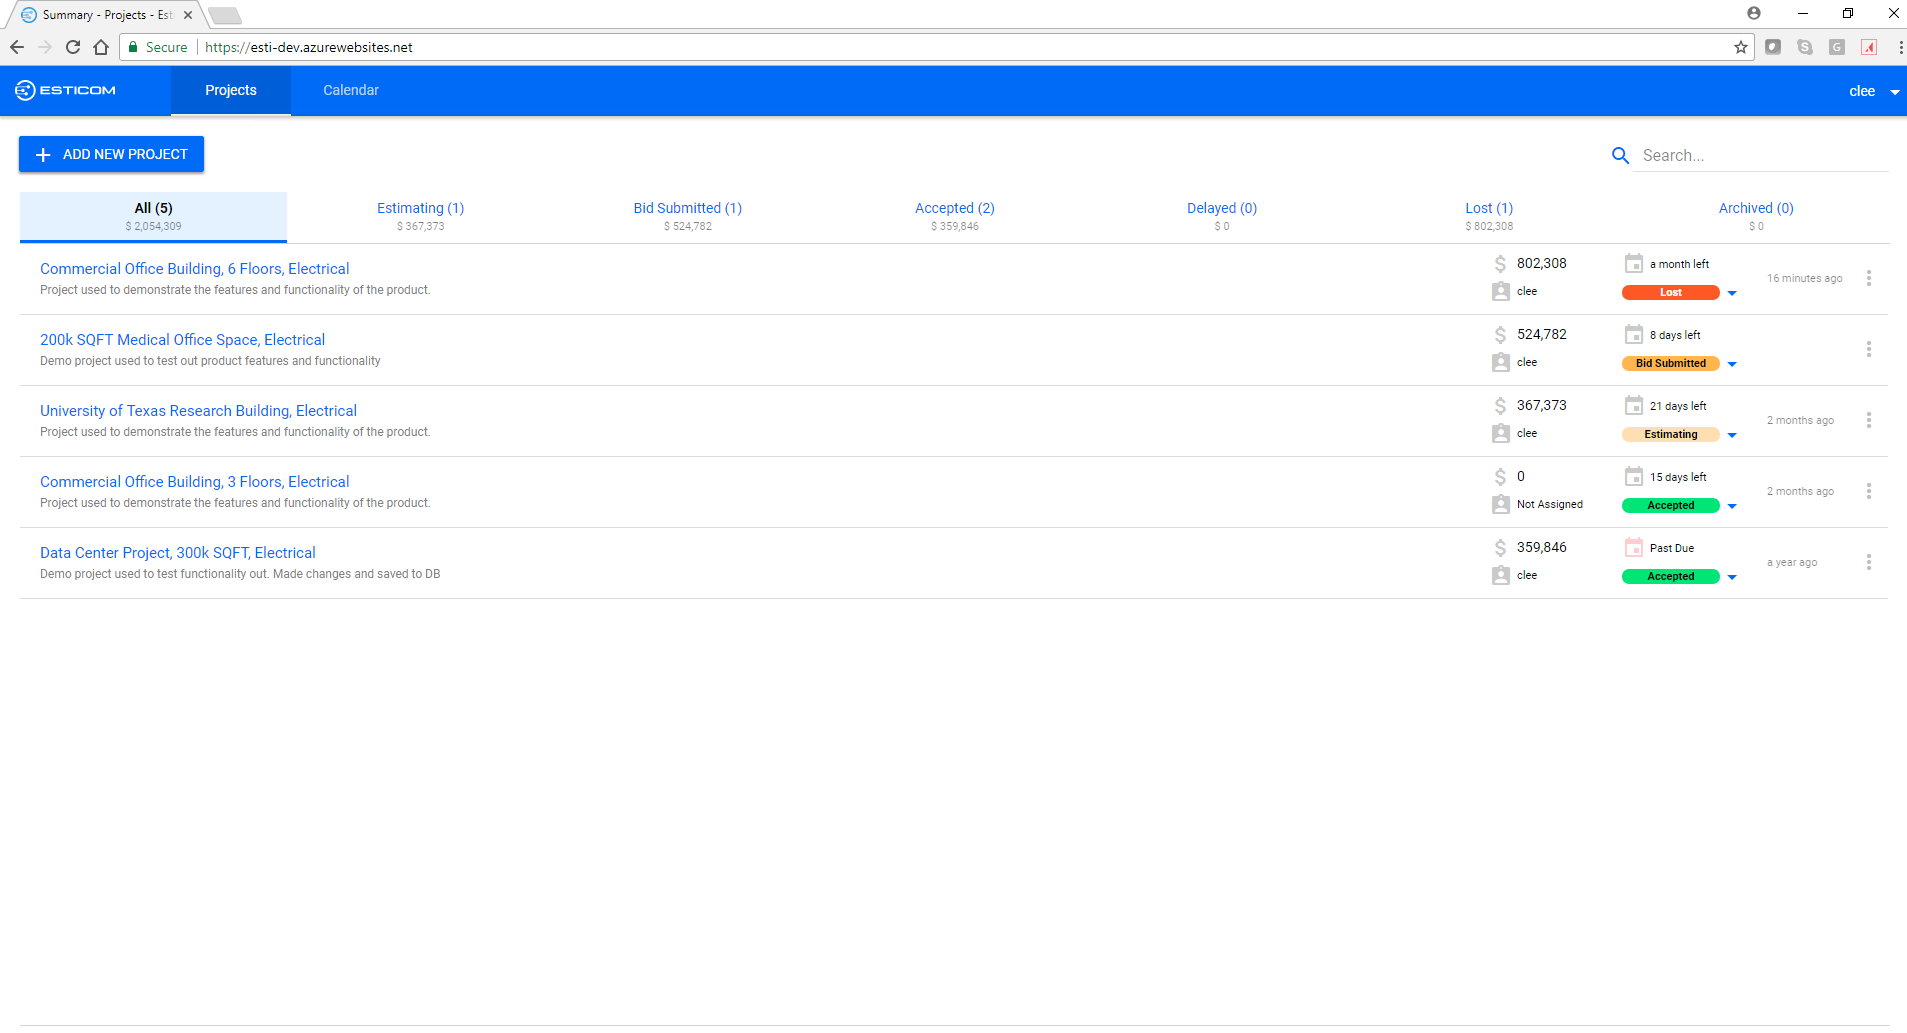The width and height of the screenshot is (1907, 1033).
Task: Go to the browser home page
Action: (x=101, y=47)
